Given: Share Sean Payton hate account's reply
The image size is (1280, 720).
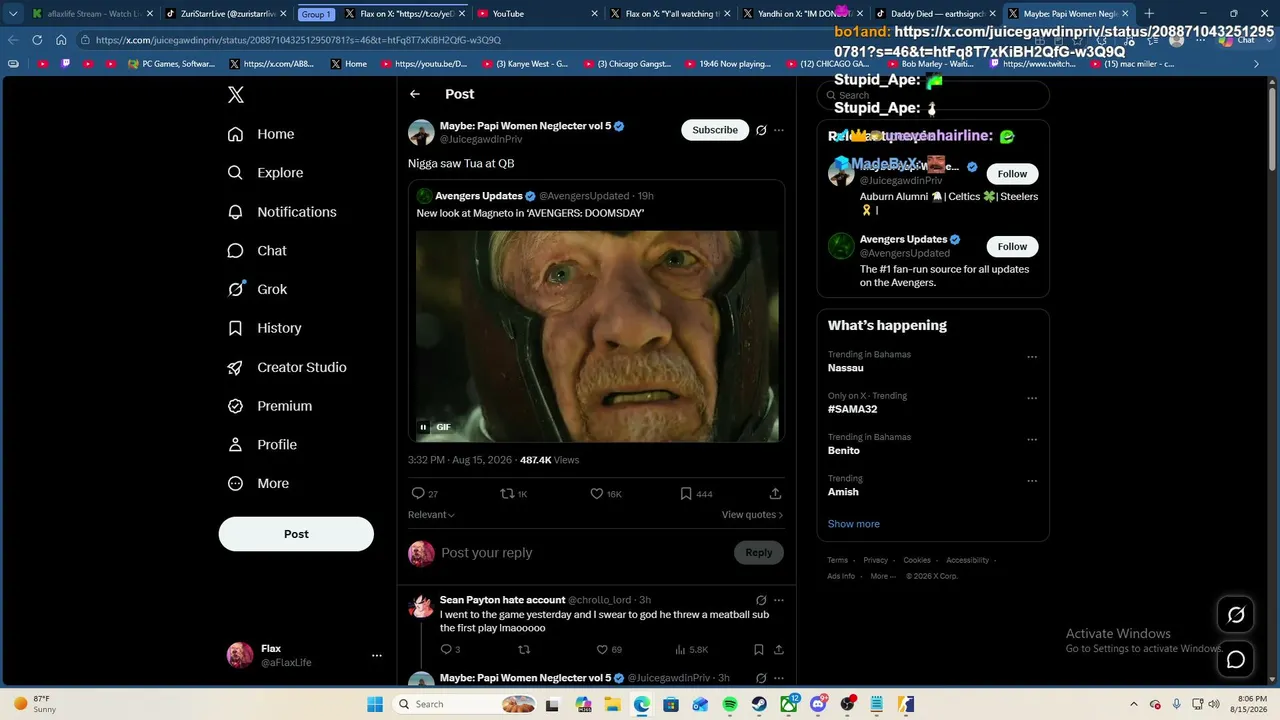Looking at the screenshot, I should (x=778, y=650).
